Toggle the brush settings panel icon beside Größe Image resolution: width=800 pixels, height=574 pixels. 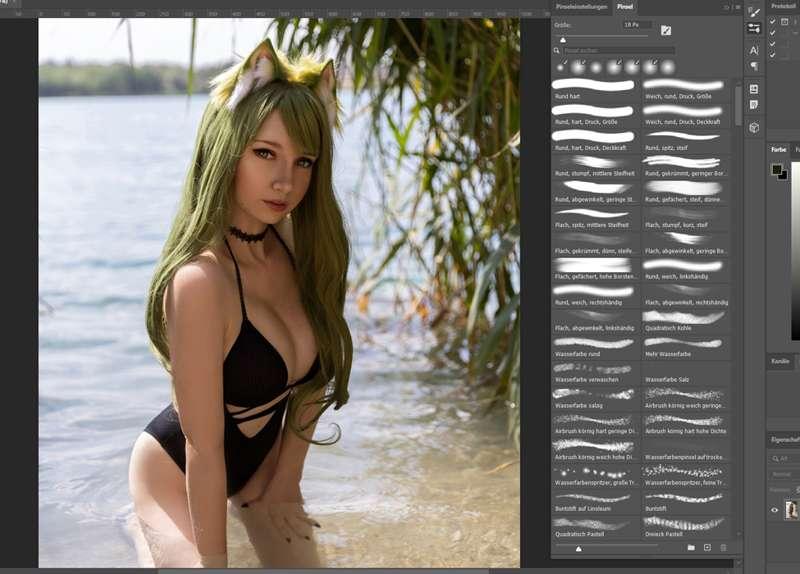coord(666,31)
